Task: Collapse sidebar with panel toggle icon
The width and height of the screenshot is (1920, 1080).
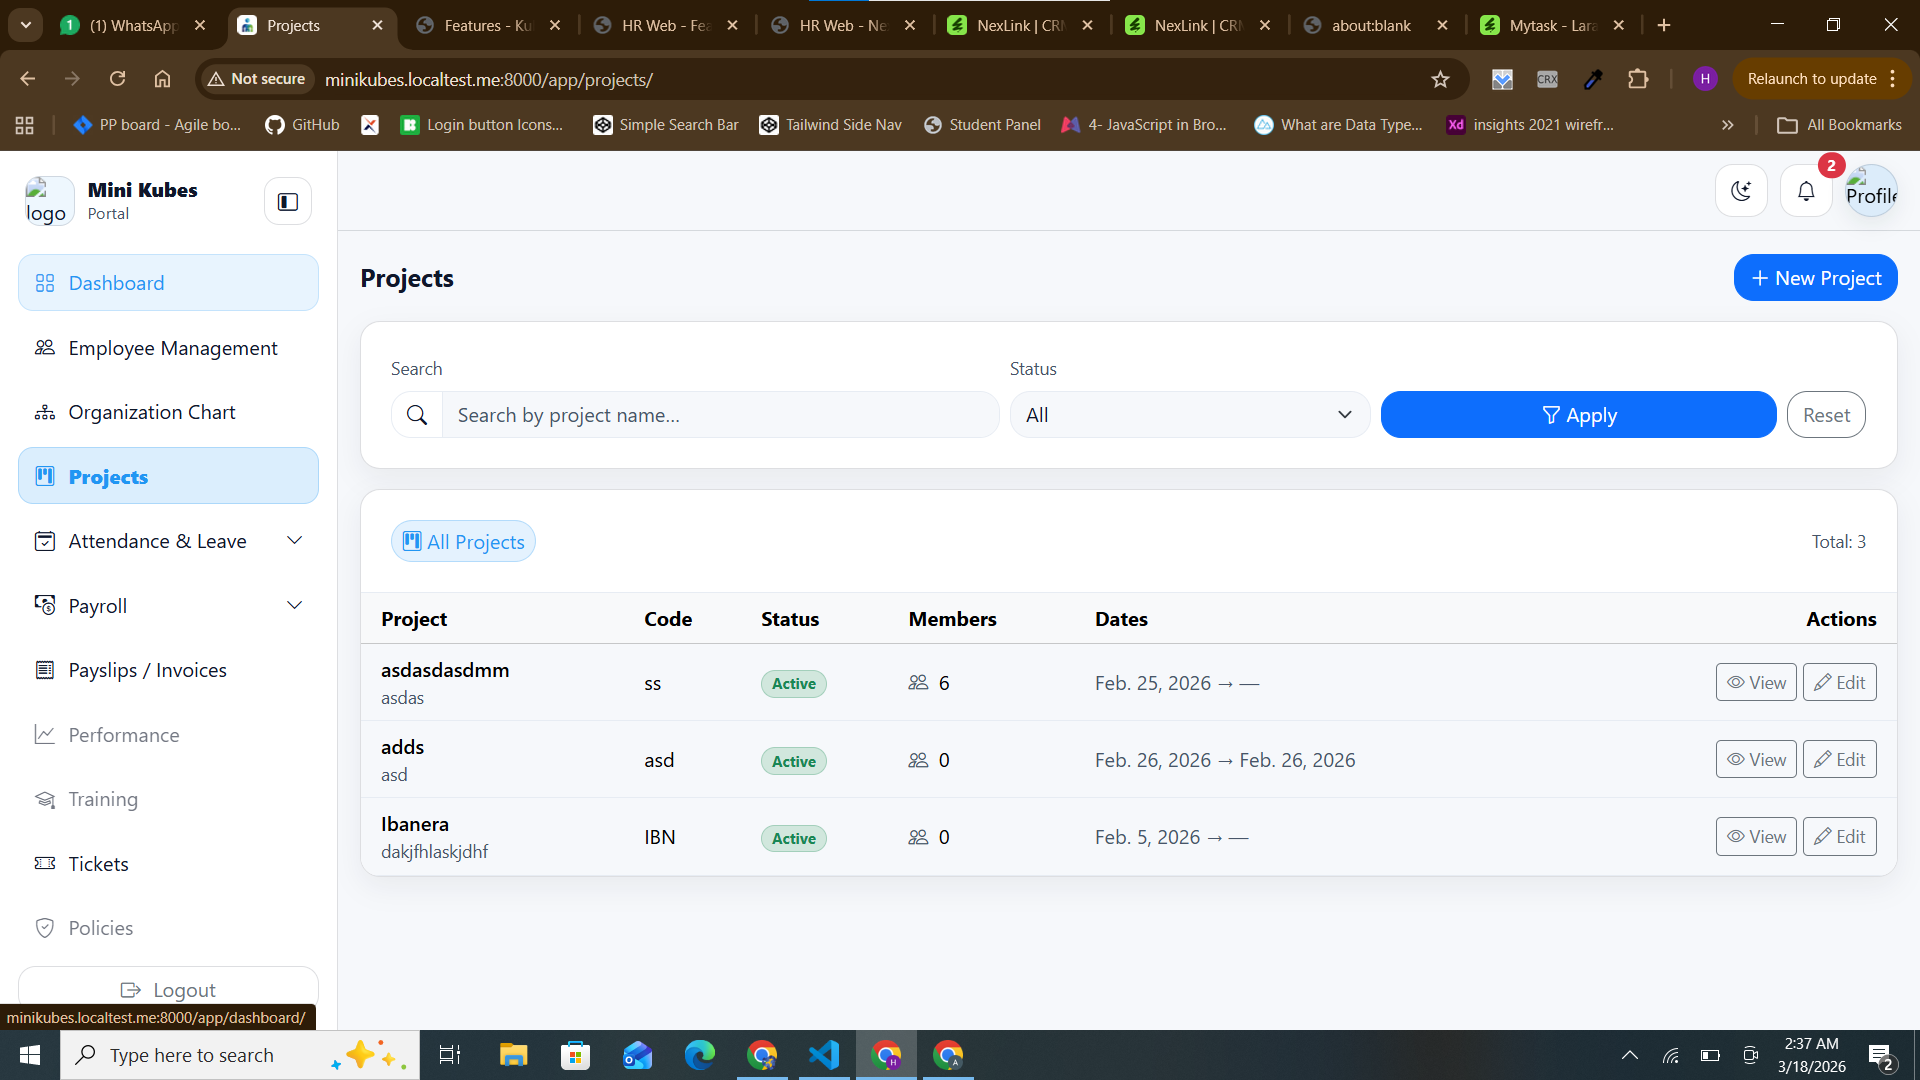Action: pos(288,202)
